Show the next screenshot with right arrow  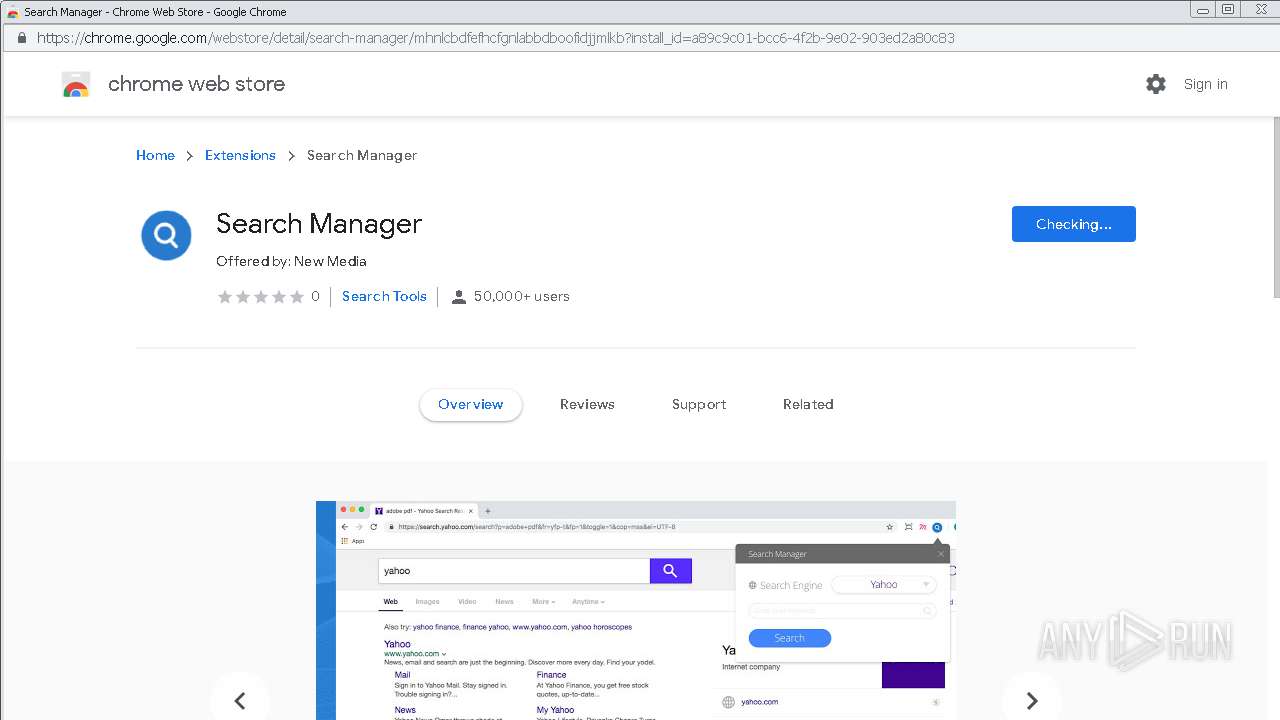(1032, 701)
